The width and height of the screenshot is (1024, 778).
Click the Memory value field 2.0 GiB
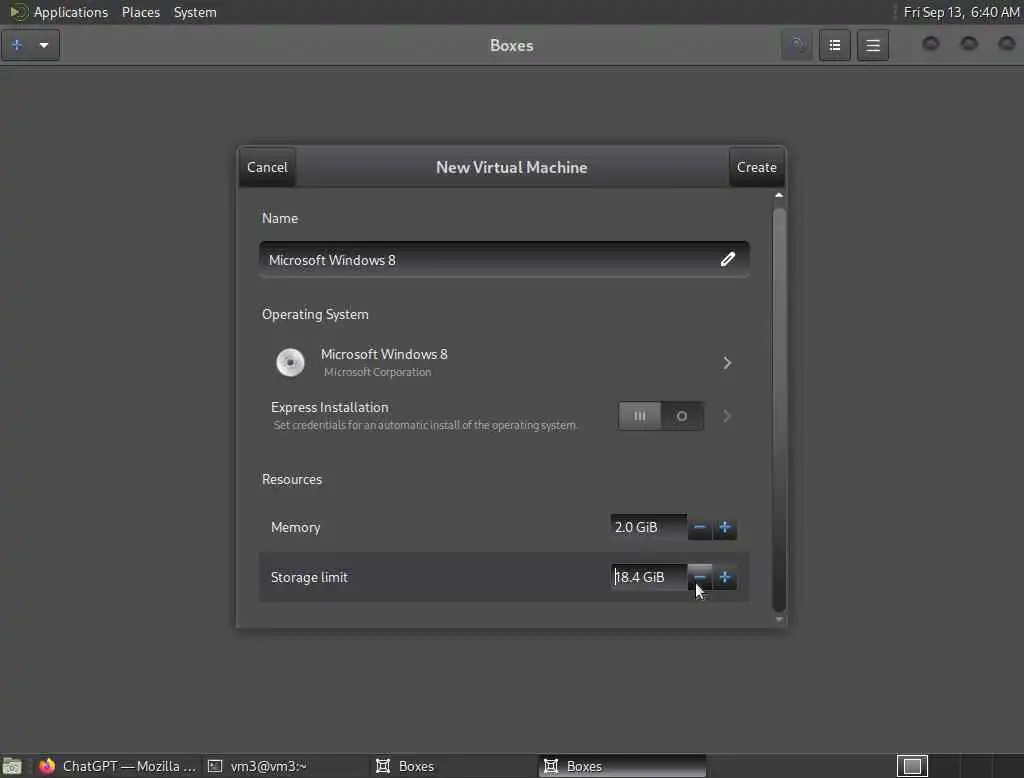pyautogui.click(x=648, y=527)
